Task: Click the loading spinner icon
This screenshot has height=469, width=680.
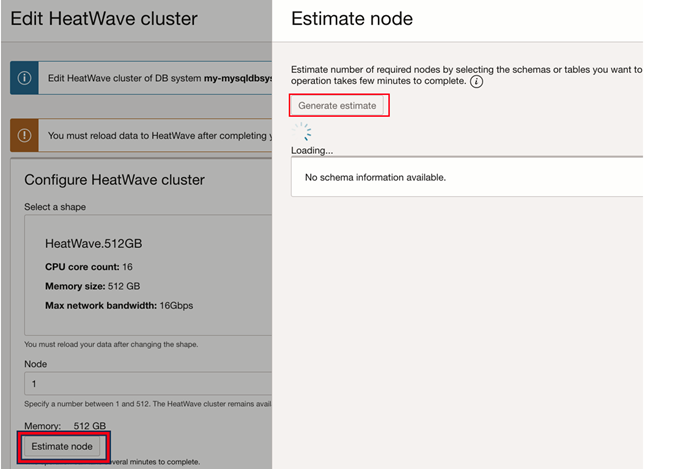Action: click(302, 131)
